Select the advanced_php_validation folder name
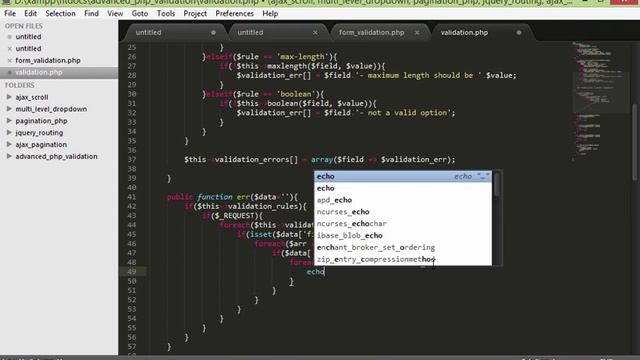 (56, 156)
